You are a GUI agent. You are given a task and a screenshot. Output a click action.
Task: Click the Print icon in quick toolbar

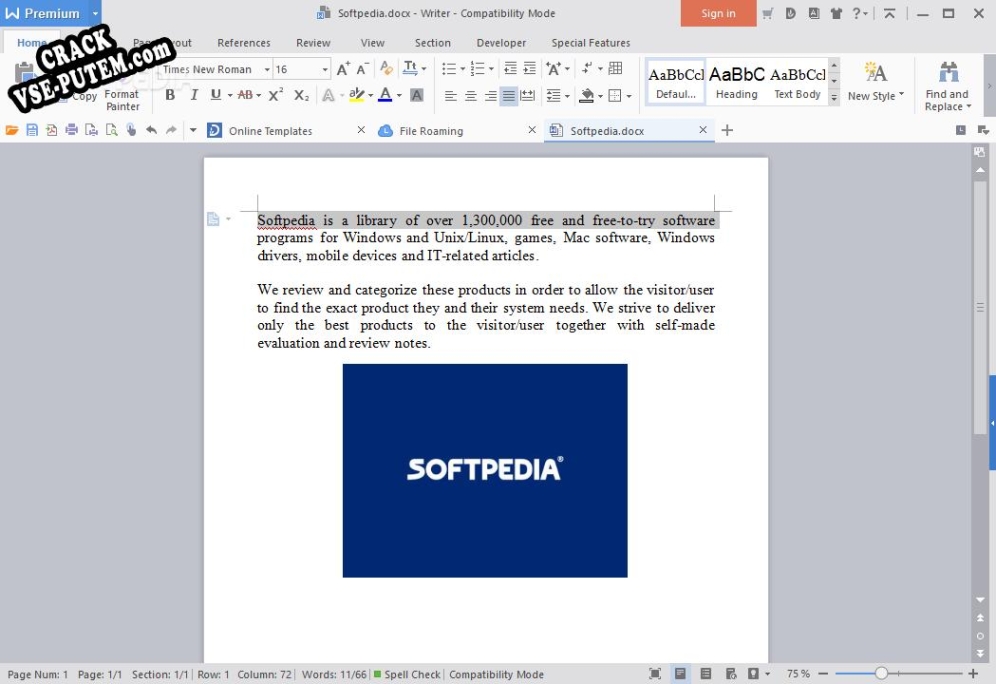pyautogui.click(x=72, y=130)
